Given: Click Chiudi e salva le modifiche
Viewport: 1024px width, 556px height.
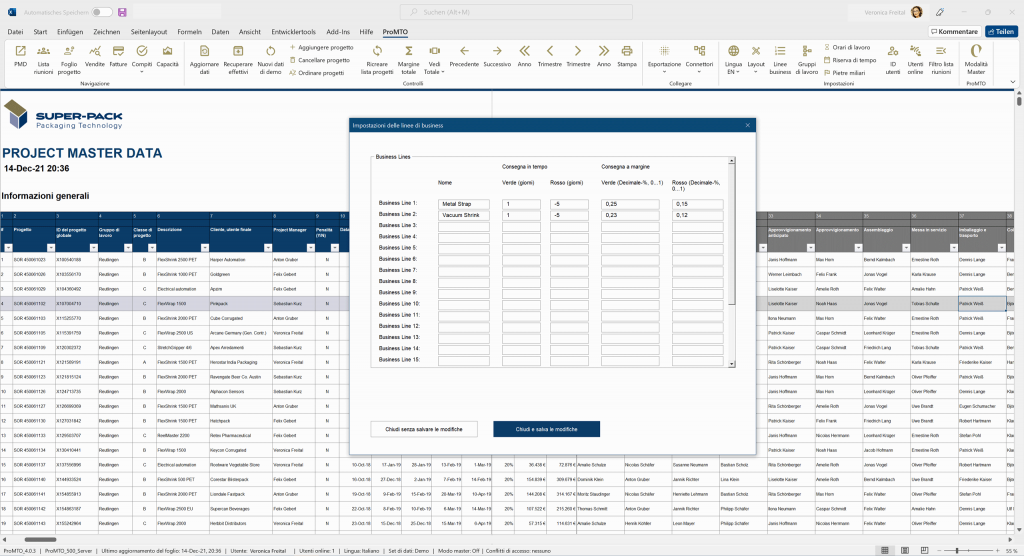Looking at the screenshot, I should tap(546, 429).
